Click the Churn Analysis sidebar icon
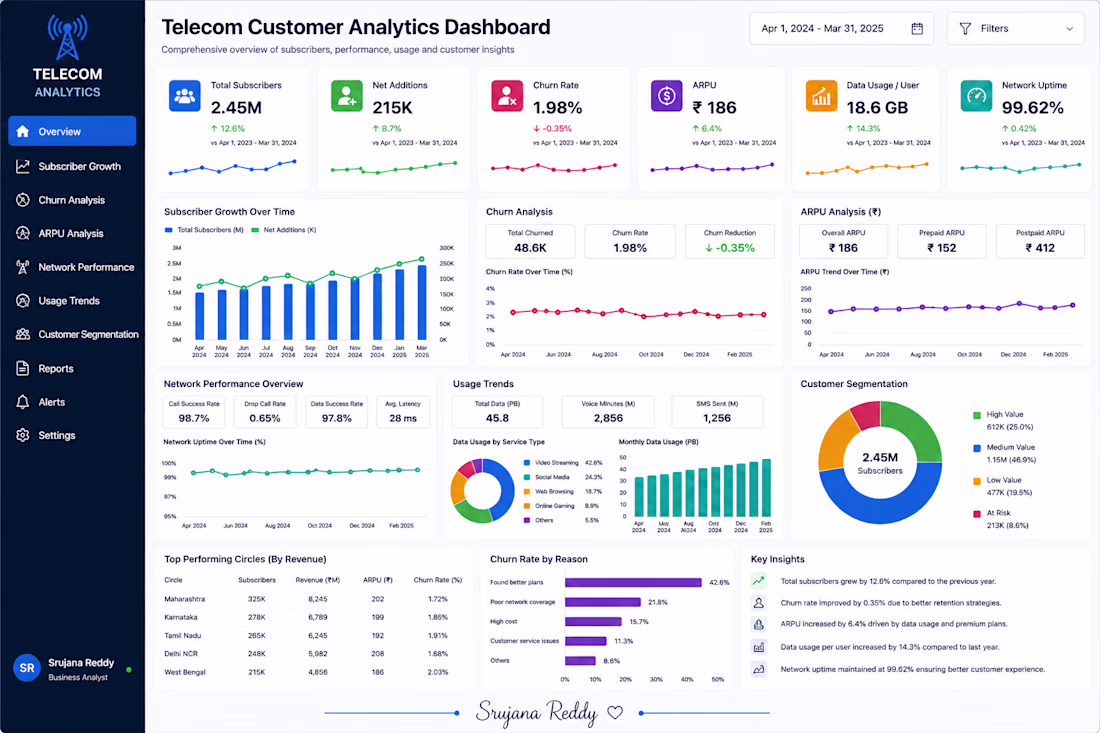Viewport: 1100px width, 733px height. [22, 200]
